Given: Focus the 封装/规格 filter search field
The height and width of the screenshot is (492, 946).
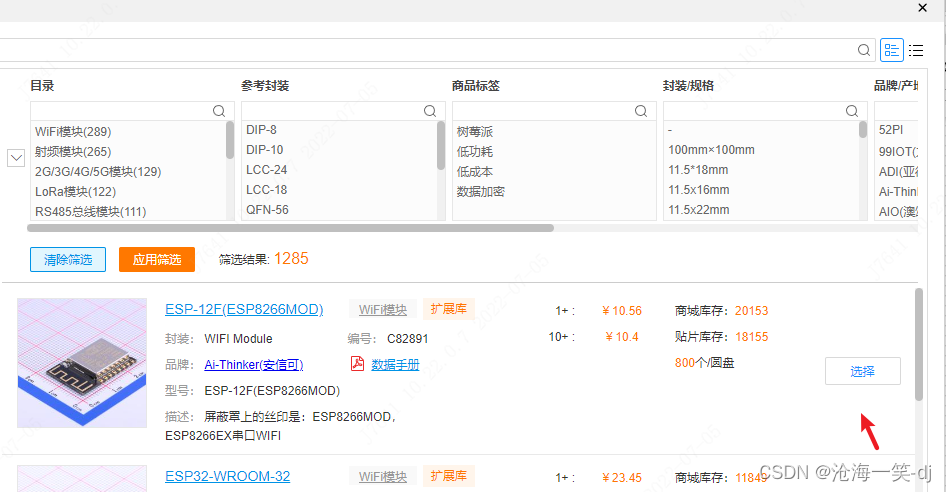Looking at the screenshot, I should pos(764,110).
